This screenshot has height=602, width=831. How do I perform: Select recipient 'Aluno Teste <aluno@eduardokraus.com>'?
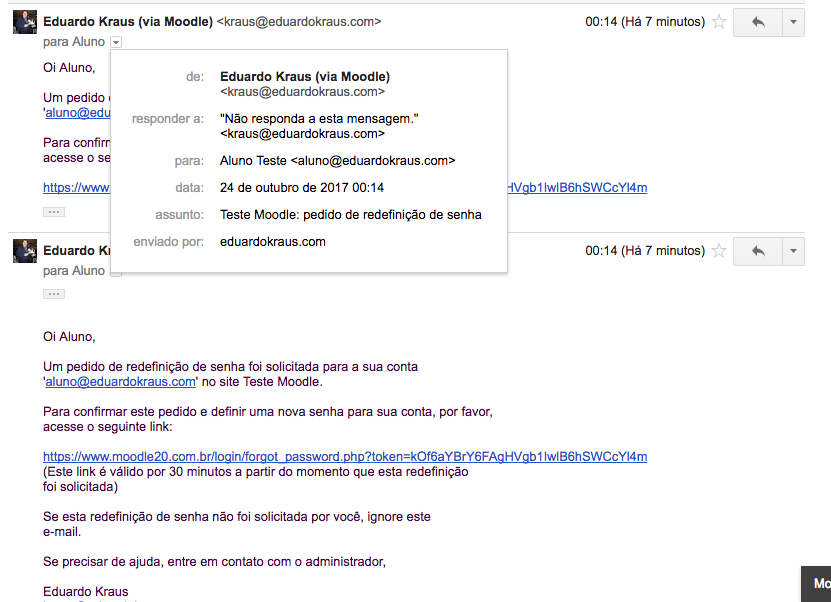[338, 161]
